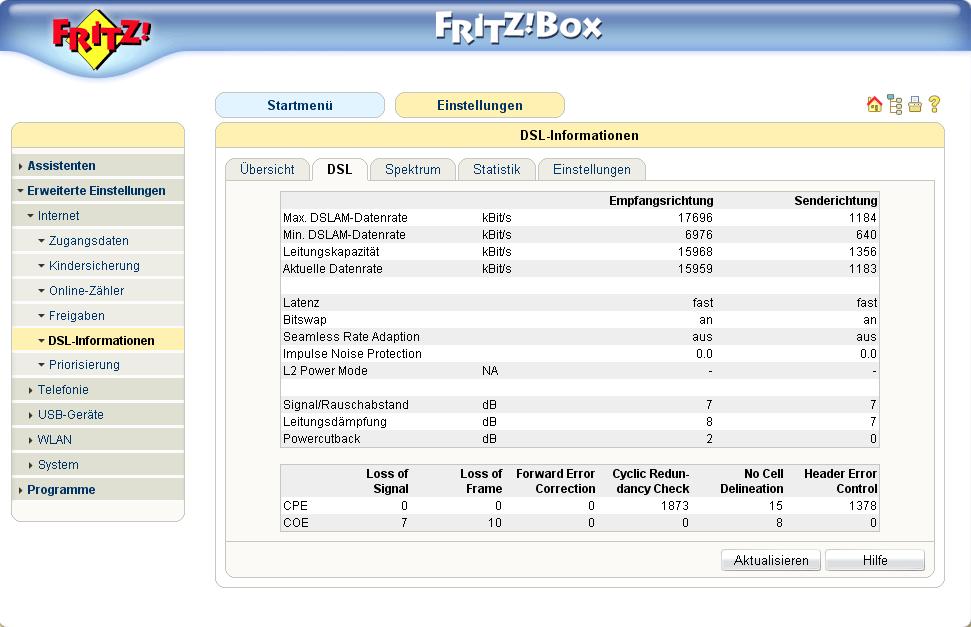Screen dimensions: 971x627
Task: Expand the USB-Geräte arrow
Action: [x=30, y=415]
